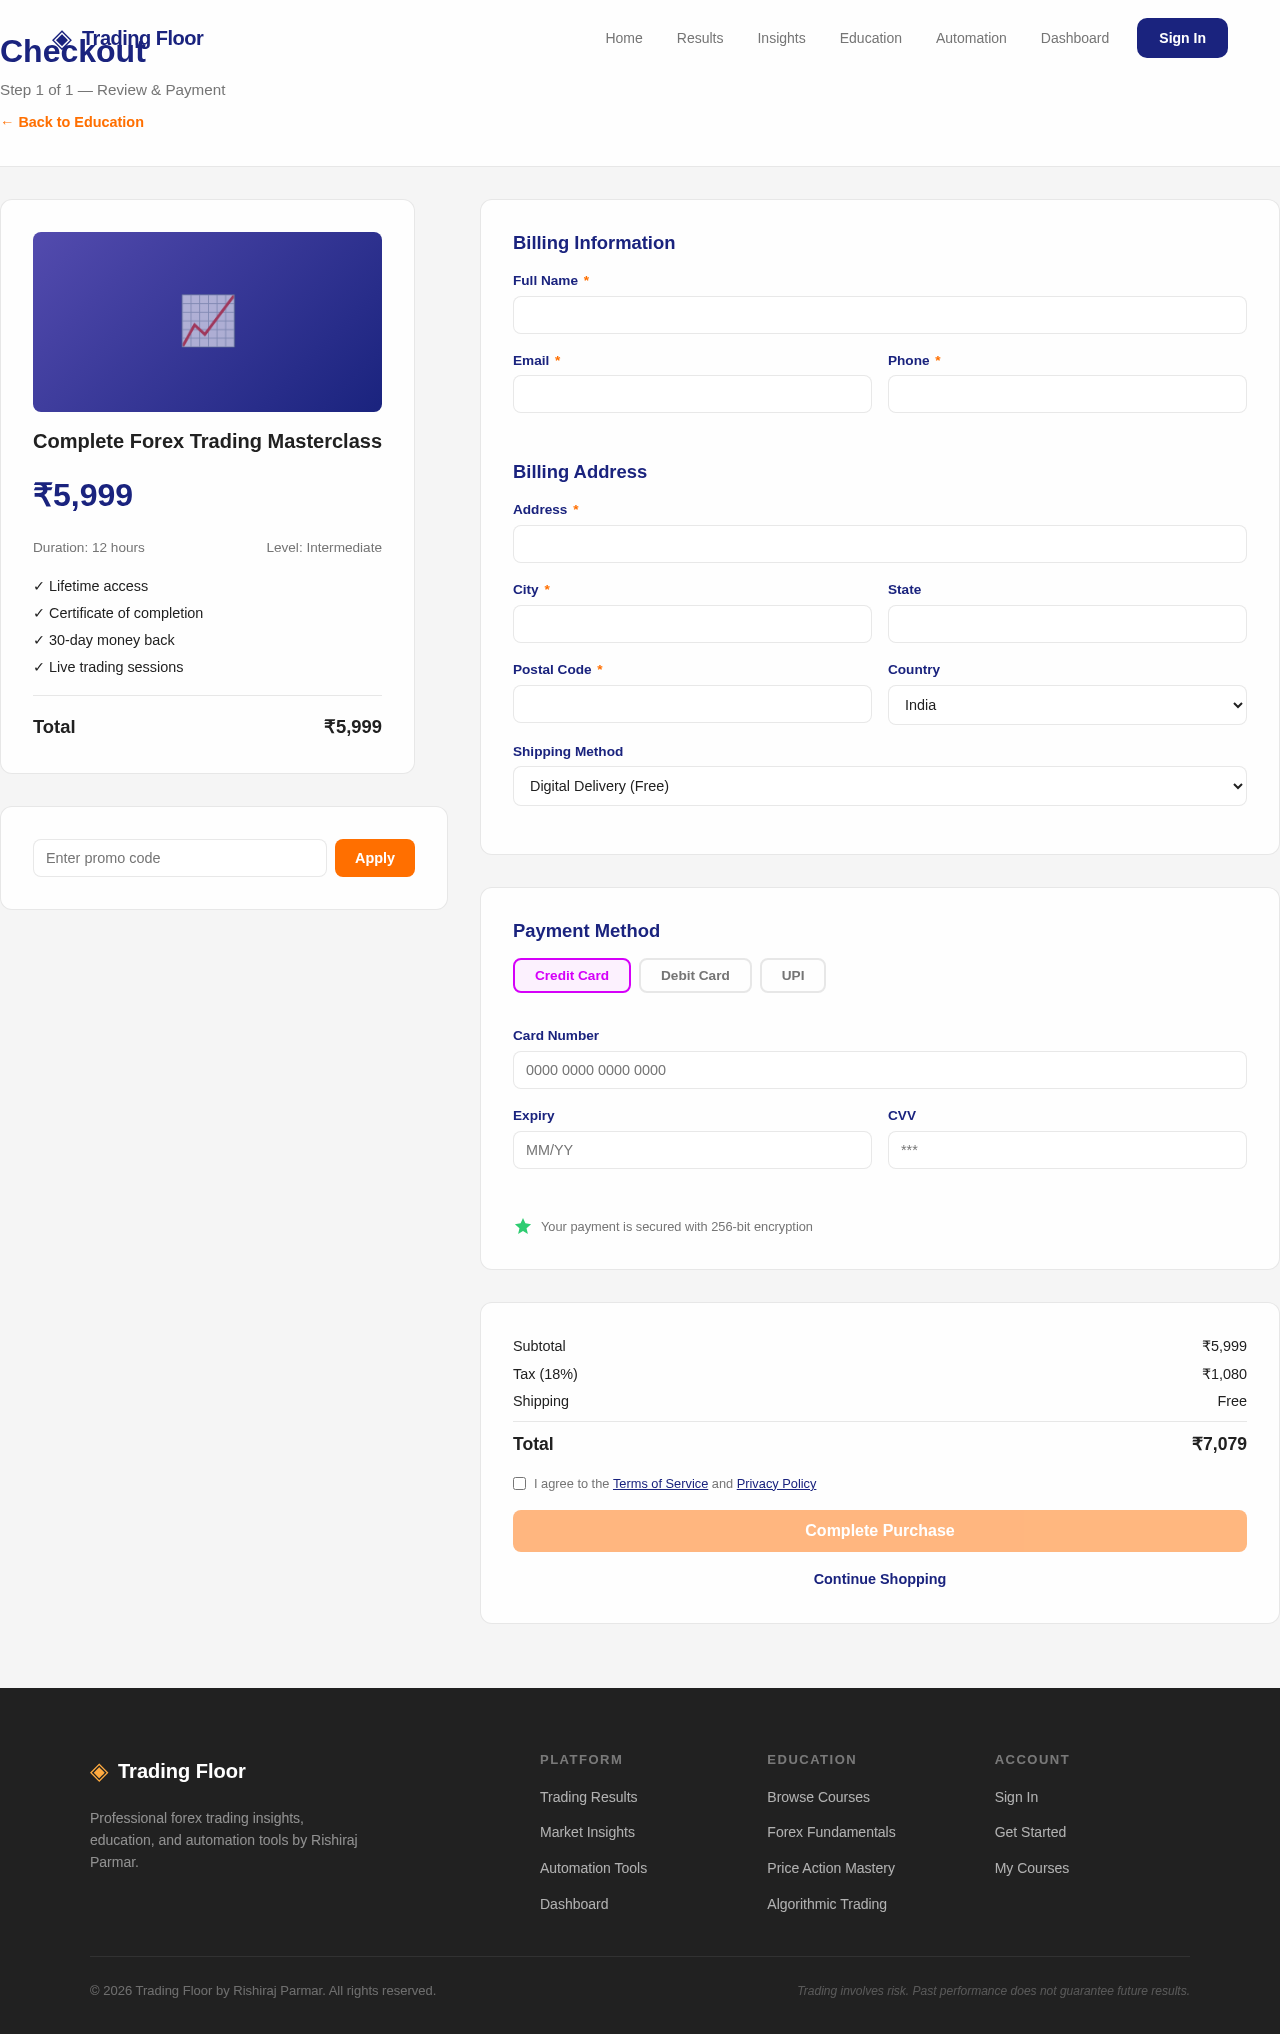Focus the Full Name input field
1280x2034 pixels.
click(880, 315)
